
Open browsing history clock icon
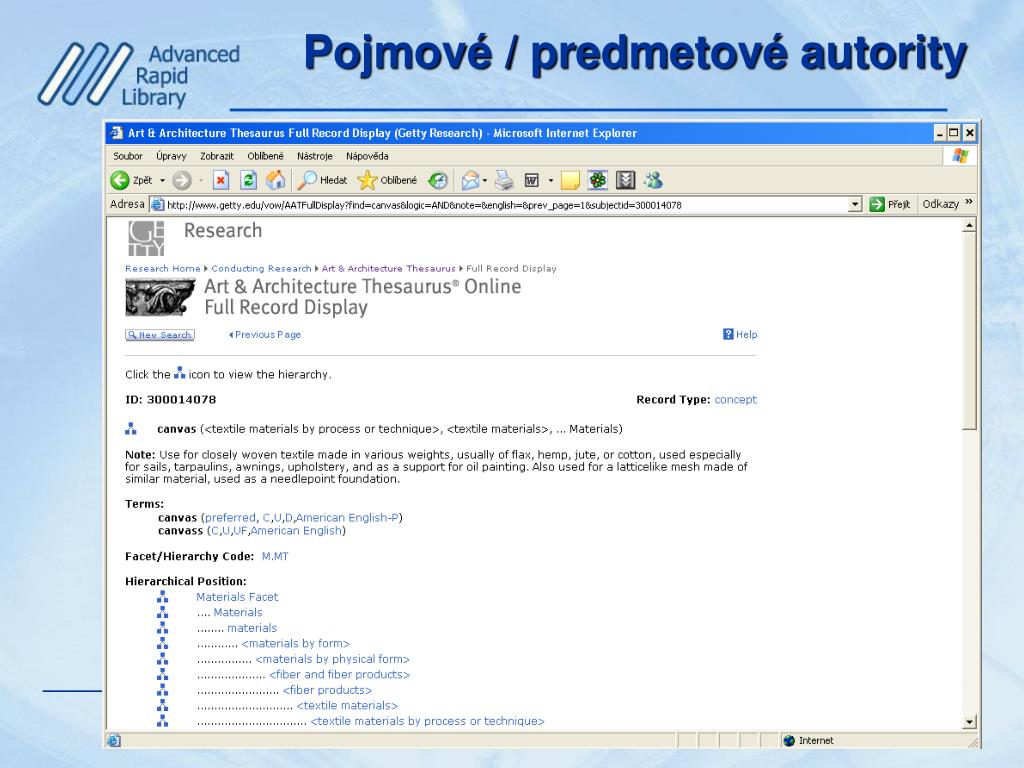pyautogui.click(x=438, y=180)
